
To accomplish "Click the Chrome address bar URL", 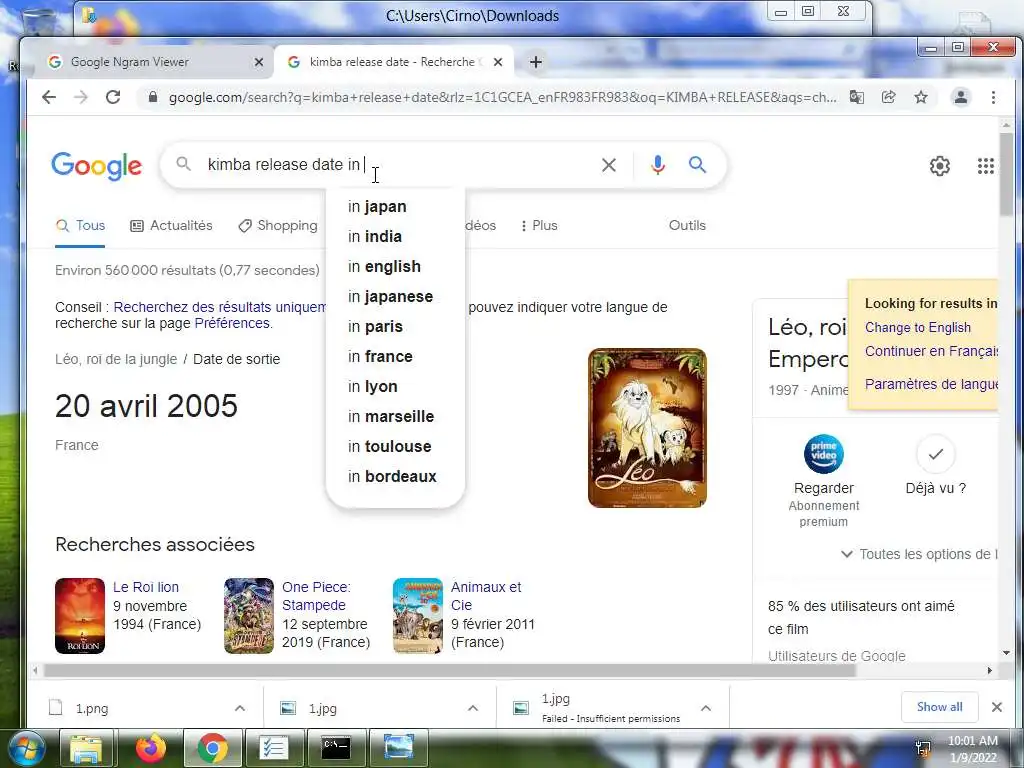I will tap(502, 97).
